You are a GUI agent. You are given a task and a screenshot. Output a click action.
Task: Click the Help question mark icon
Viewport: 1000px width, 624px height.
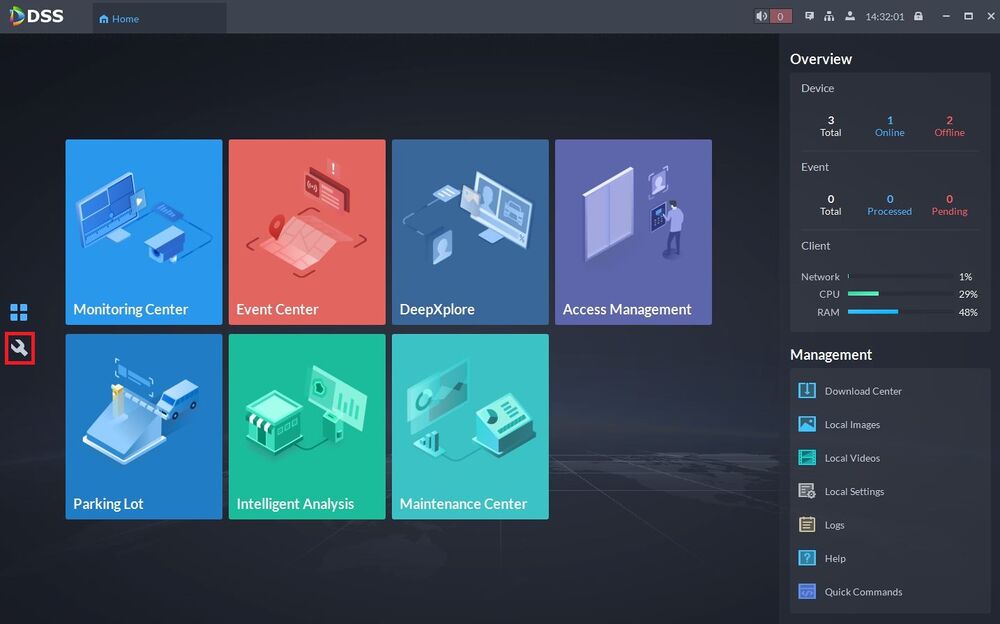click(807, 558)
